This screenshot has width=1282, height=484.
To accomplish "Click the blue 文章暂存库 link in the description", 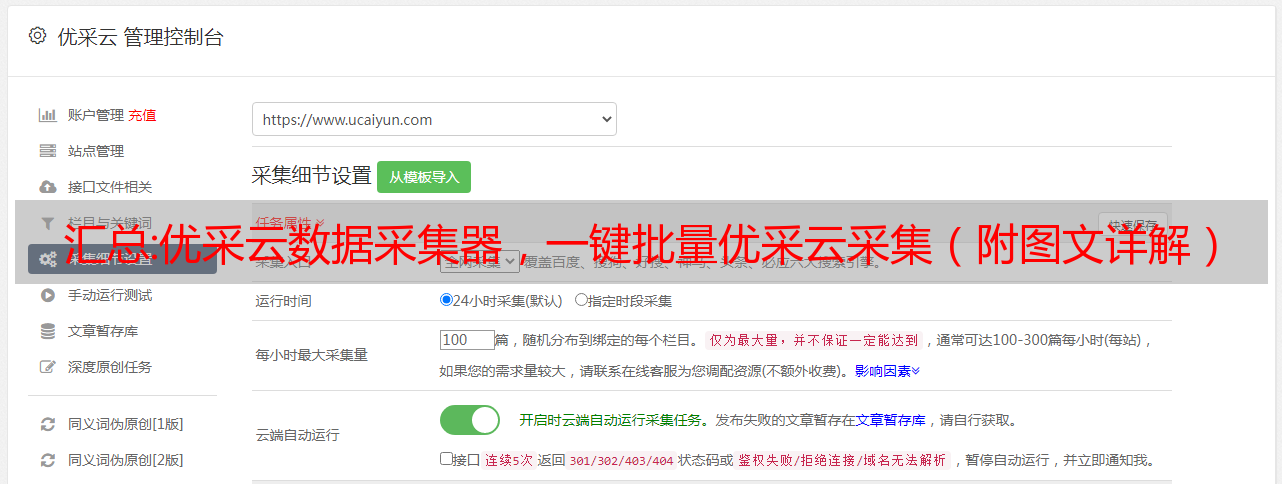I will [890, 420].
